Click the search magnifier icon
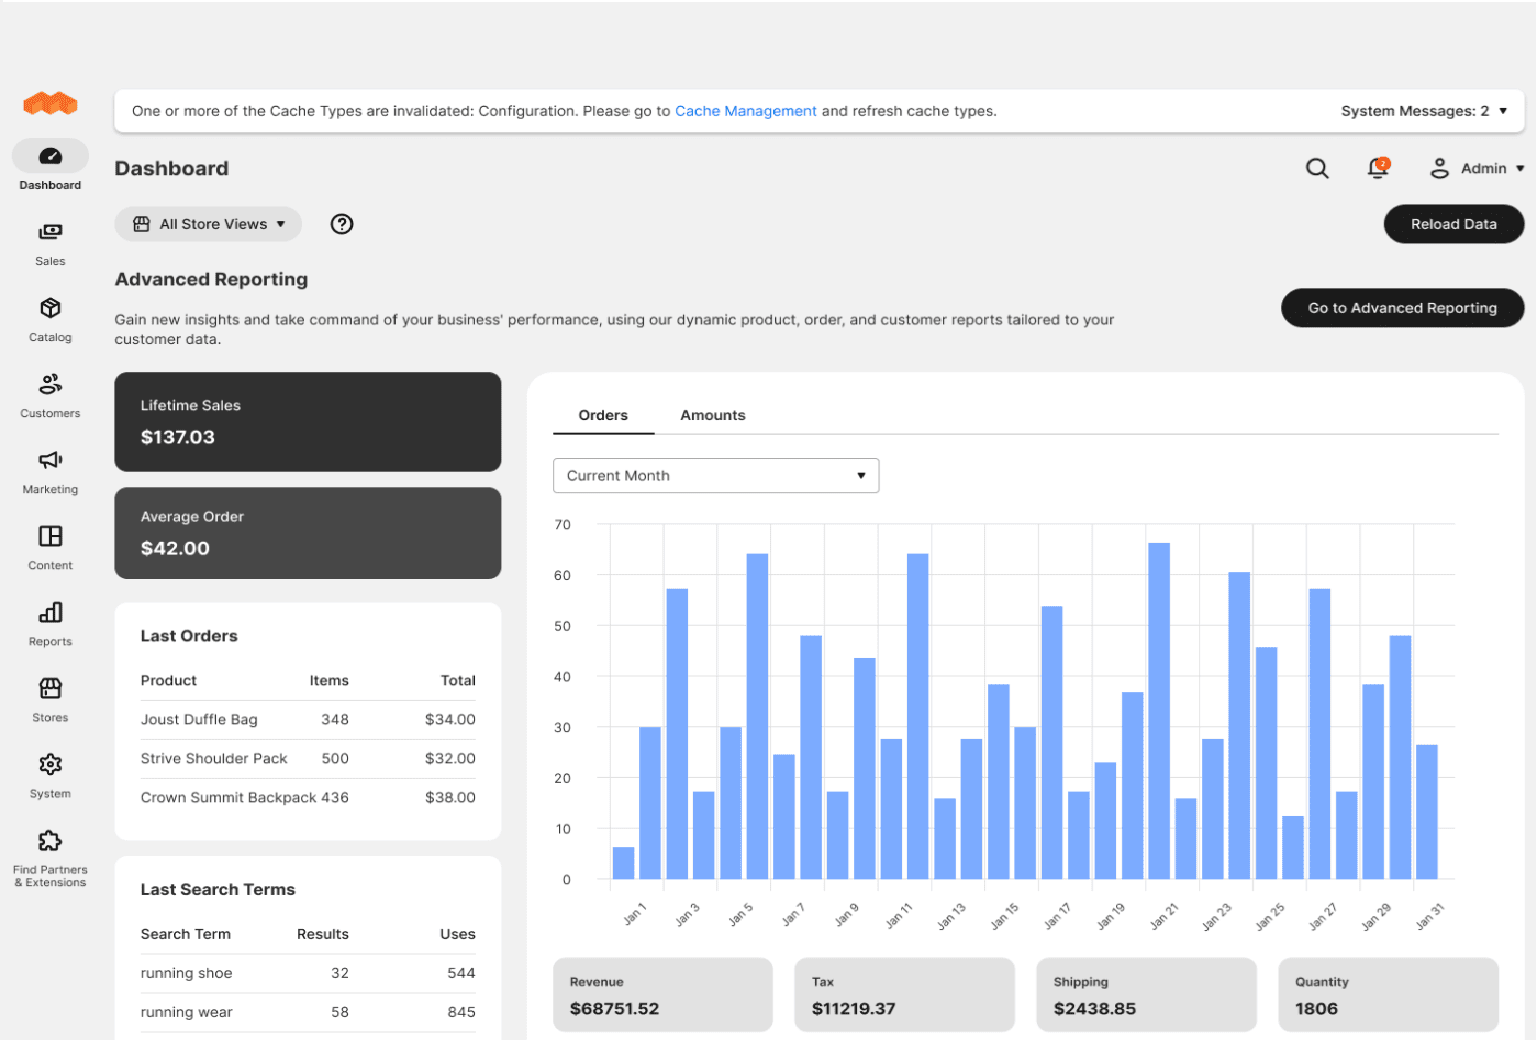Viewport: 1536px width, 1040px height. 1317,168
